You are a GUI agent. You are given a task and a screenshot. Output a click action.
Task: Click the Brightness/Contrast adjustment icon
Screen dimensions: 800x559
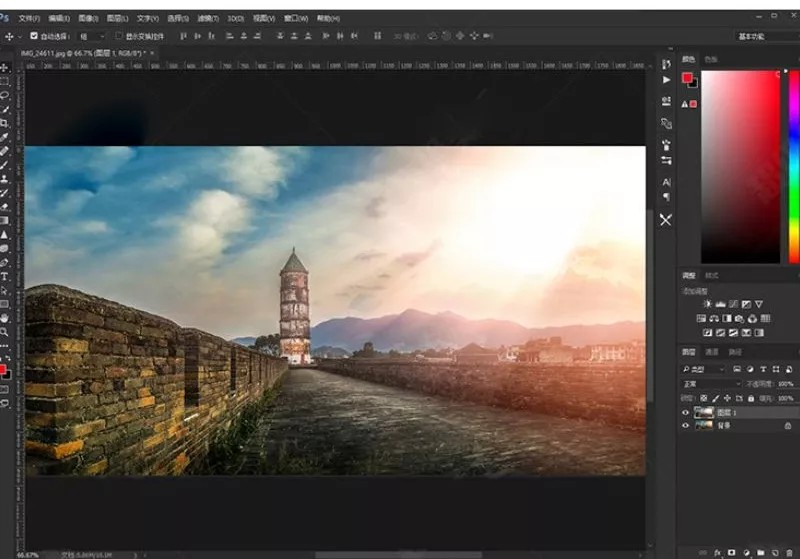pyautogui.click(x=708, y=304)
